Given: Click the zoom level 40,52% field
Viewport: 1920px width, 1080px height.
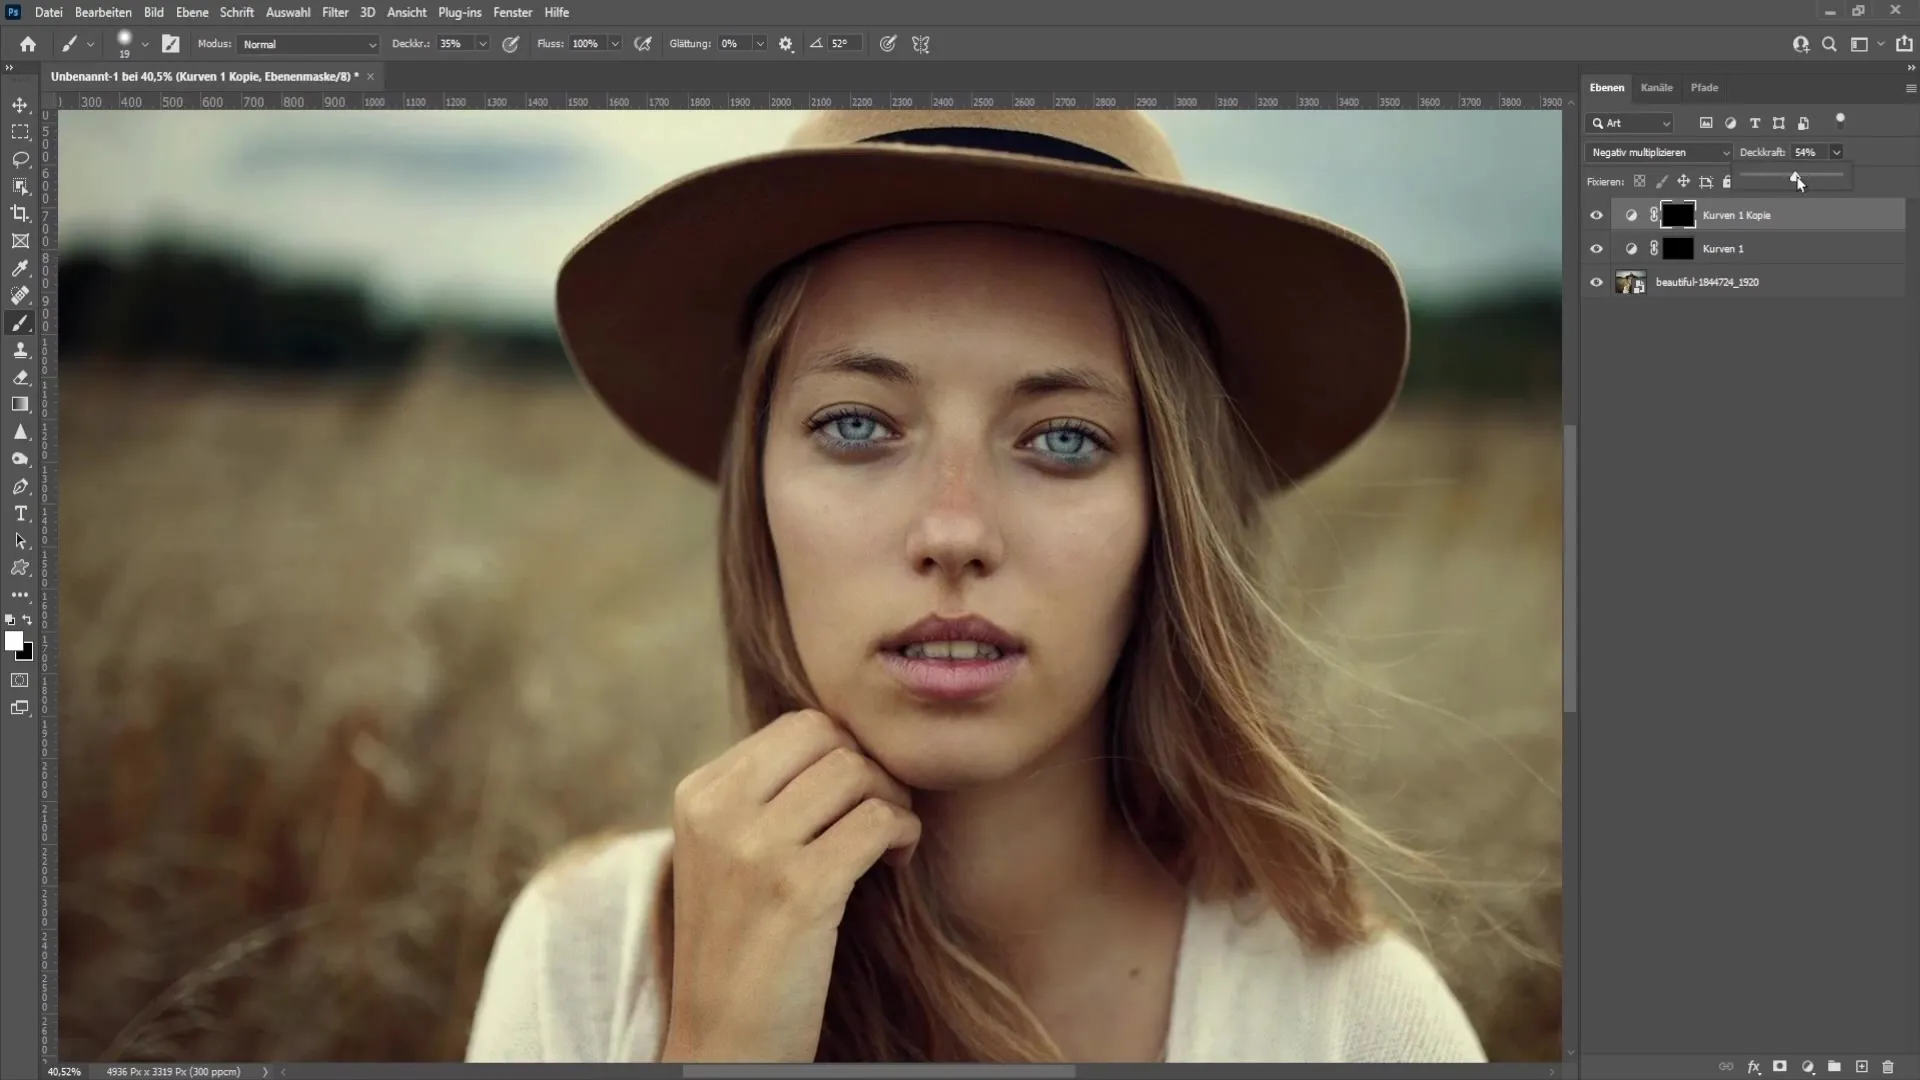Looking at the screenshot, I should [x=64, y=1071].
